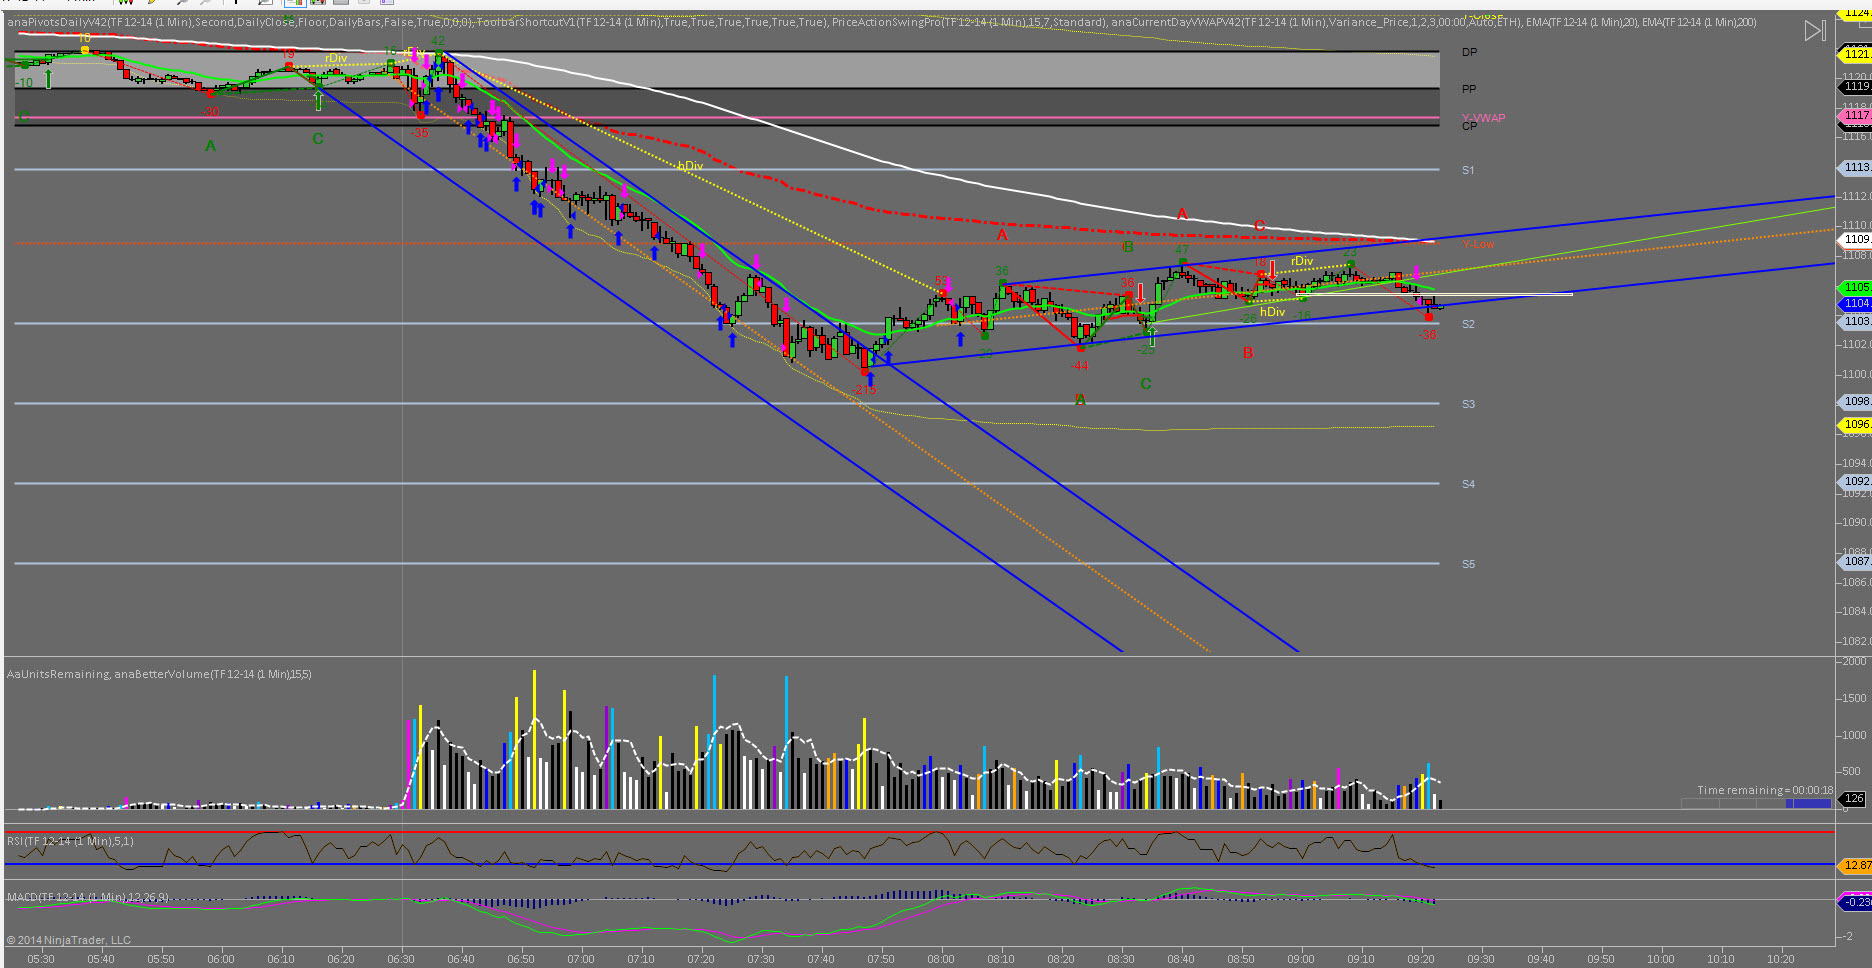Image resolution: width=1872 pixels, height=968 pixels.
Task: Click the blue 1104 price marker
Action: point(1855,303)
